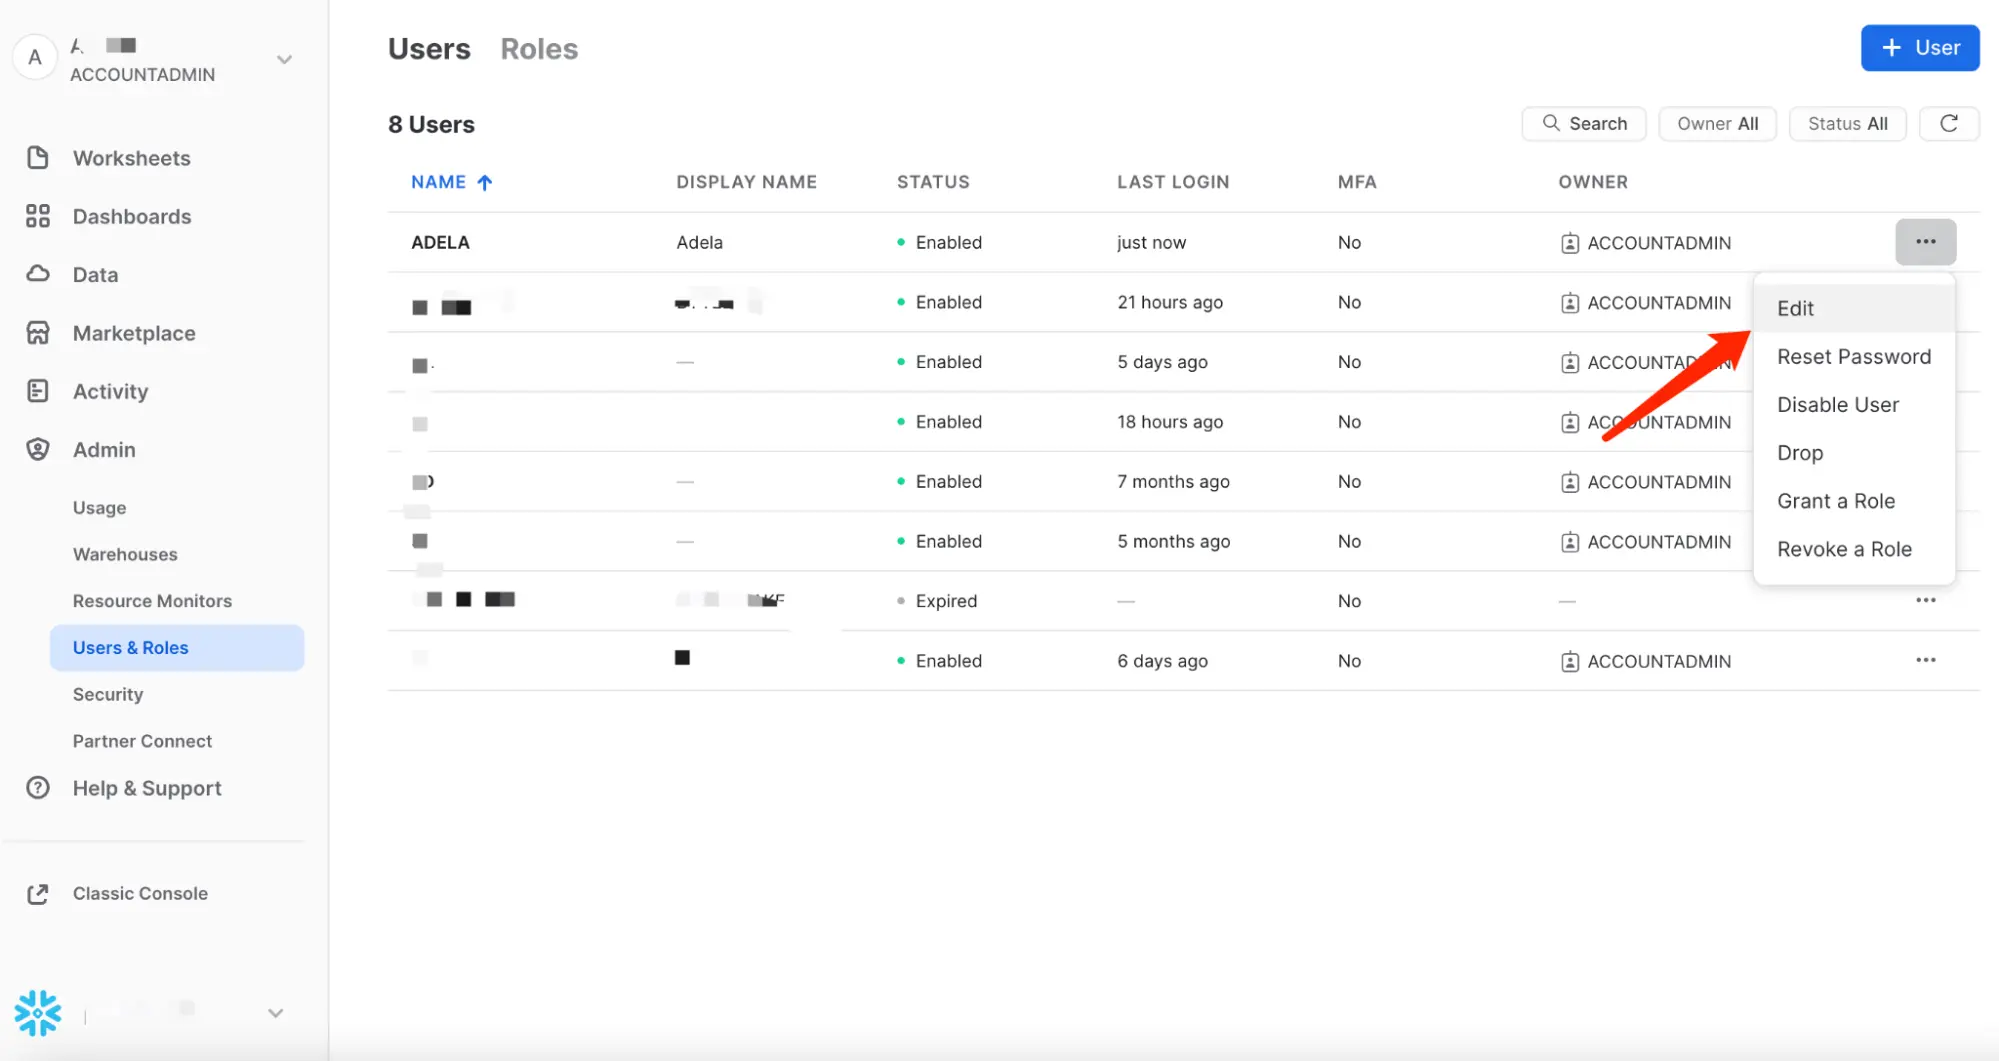
Task: Click the ADELA user name
Action: (x=440, y=242)
